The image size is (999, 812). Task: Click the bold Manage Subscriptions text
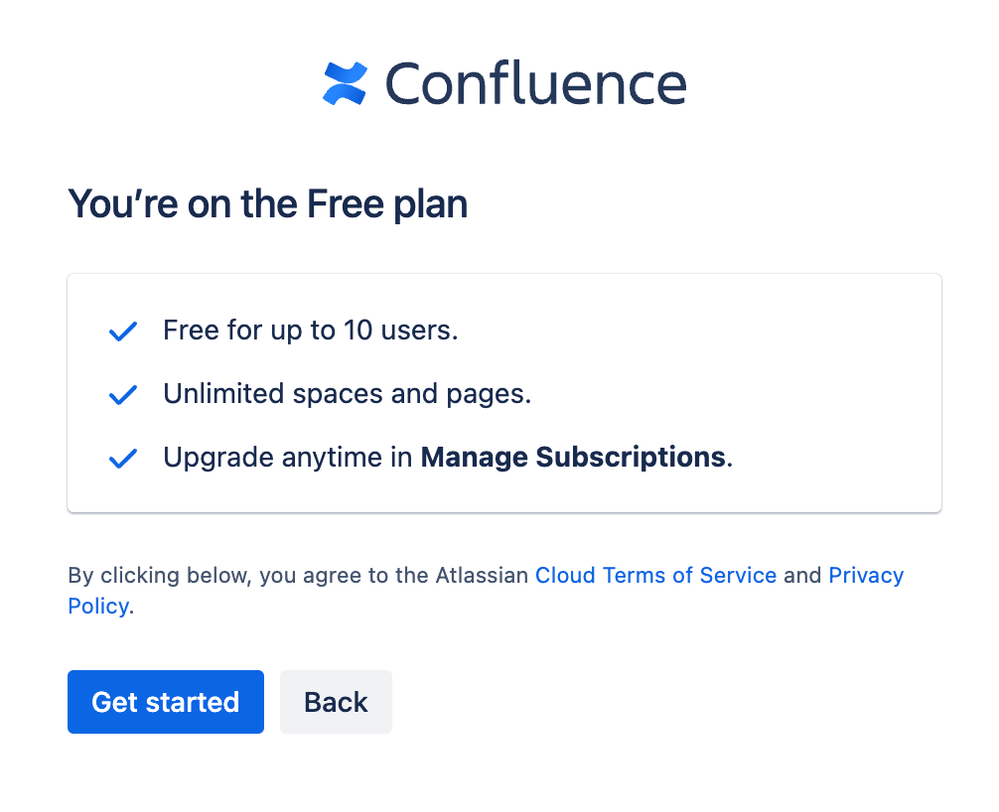click(x=572, y=458)
